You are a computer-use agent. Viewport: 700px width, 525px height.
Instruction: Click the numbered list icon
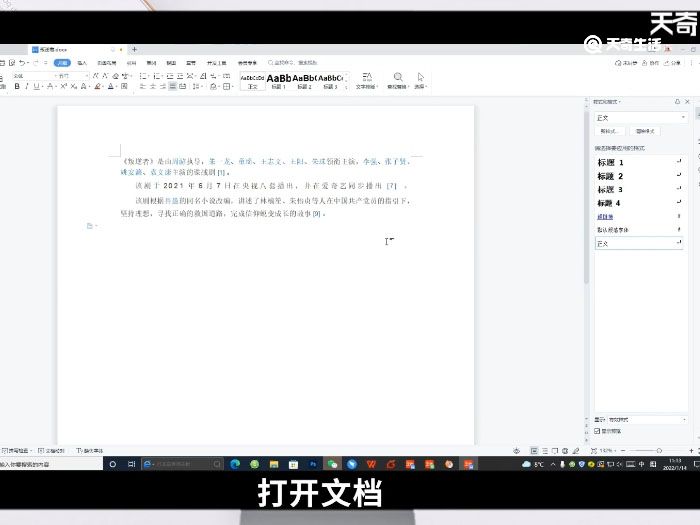157,76
